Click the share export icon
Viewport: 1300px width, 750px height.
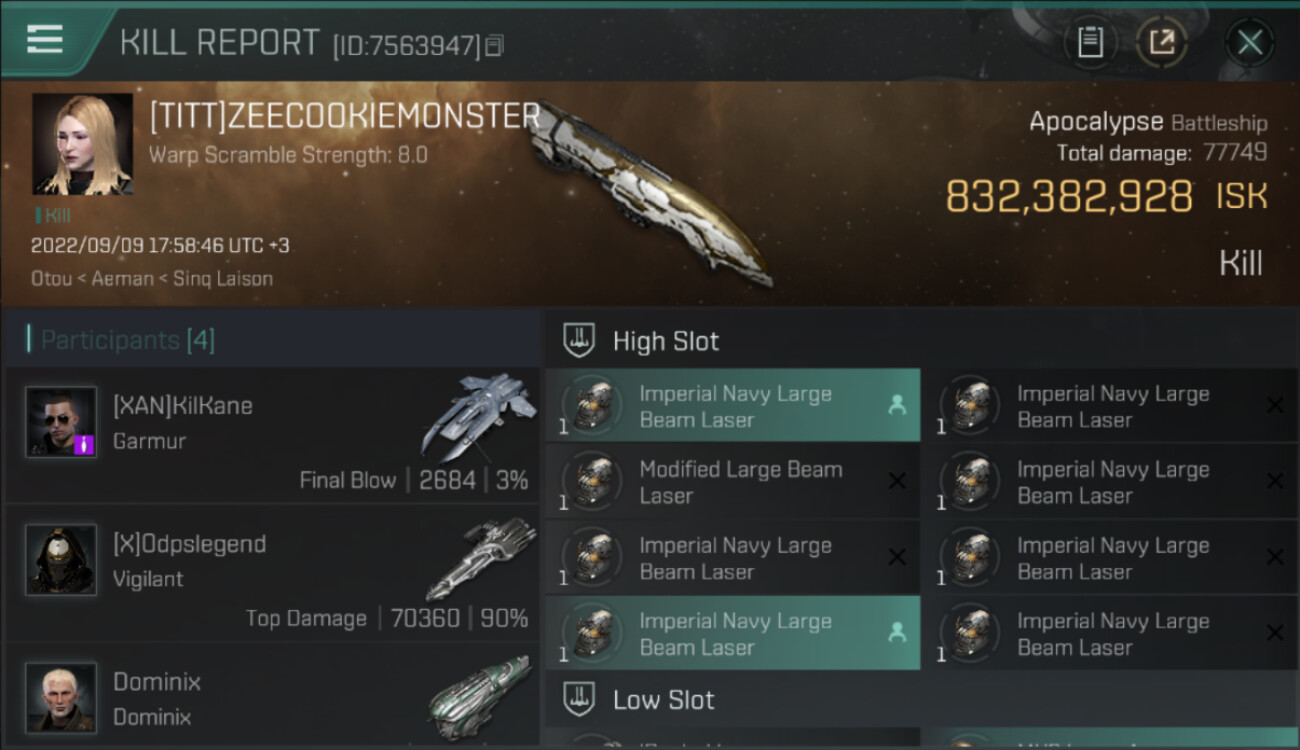tap(1161, 42)
